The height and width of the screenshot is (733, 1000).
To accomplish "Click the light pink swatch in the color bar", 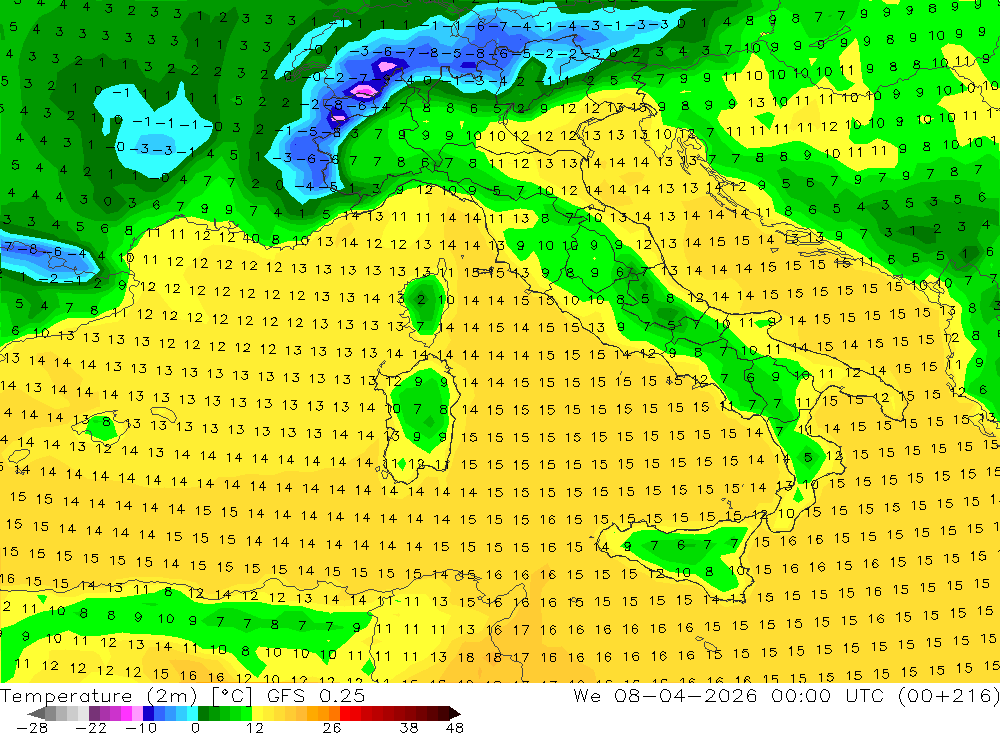I will pyautogui.click(x=137, y=713).
